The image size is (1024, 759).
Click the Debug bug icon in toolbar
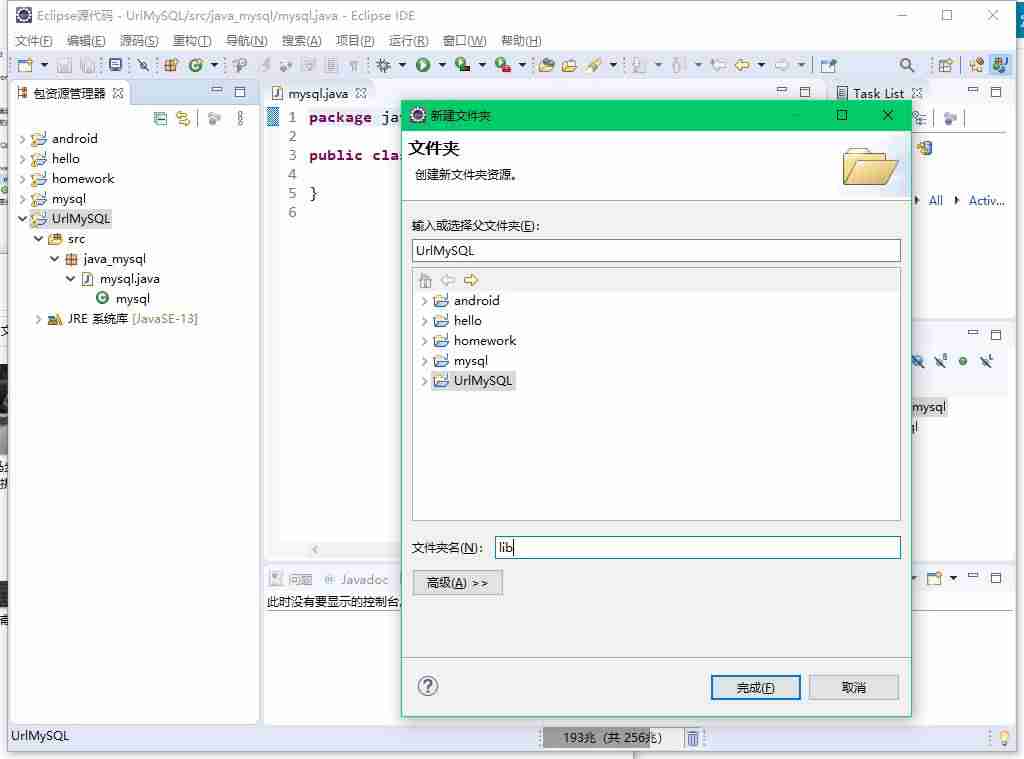click(x=383, y=65)
